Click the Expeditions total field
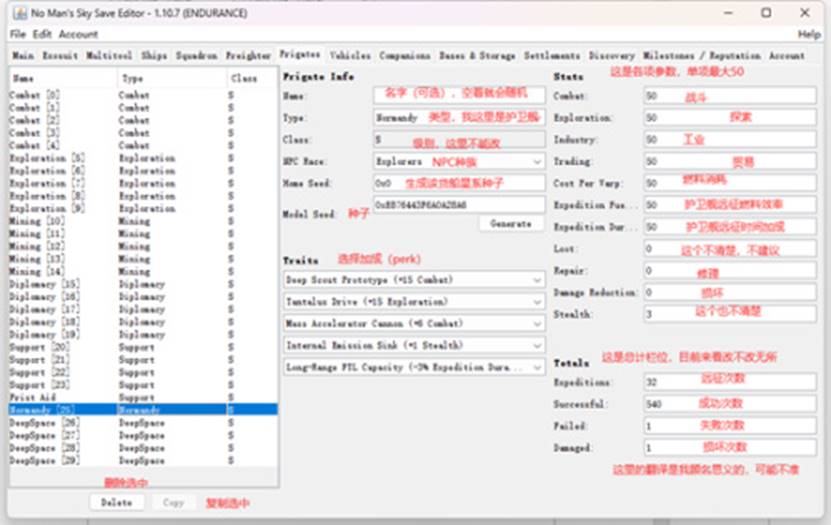The width and height of the screenshot is (831, 525). [x=730, y=382]
